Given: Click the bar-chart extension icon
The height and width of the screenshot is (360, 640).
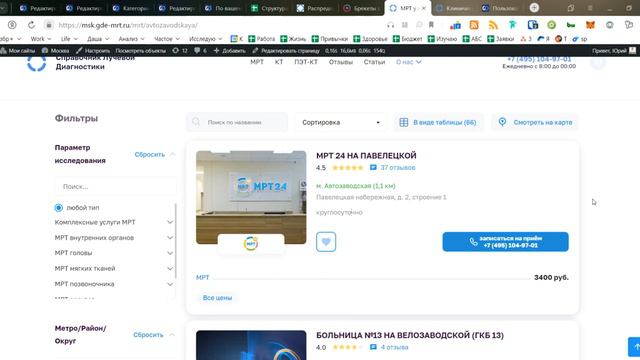Looking at the screenshot, I should tap(455, 25).
